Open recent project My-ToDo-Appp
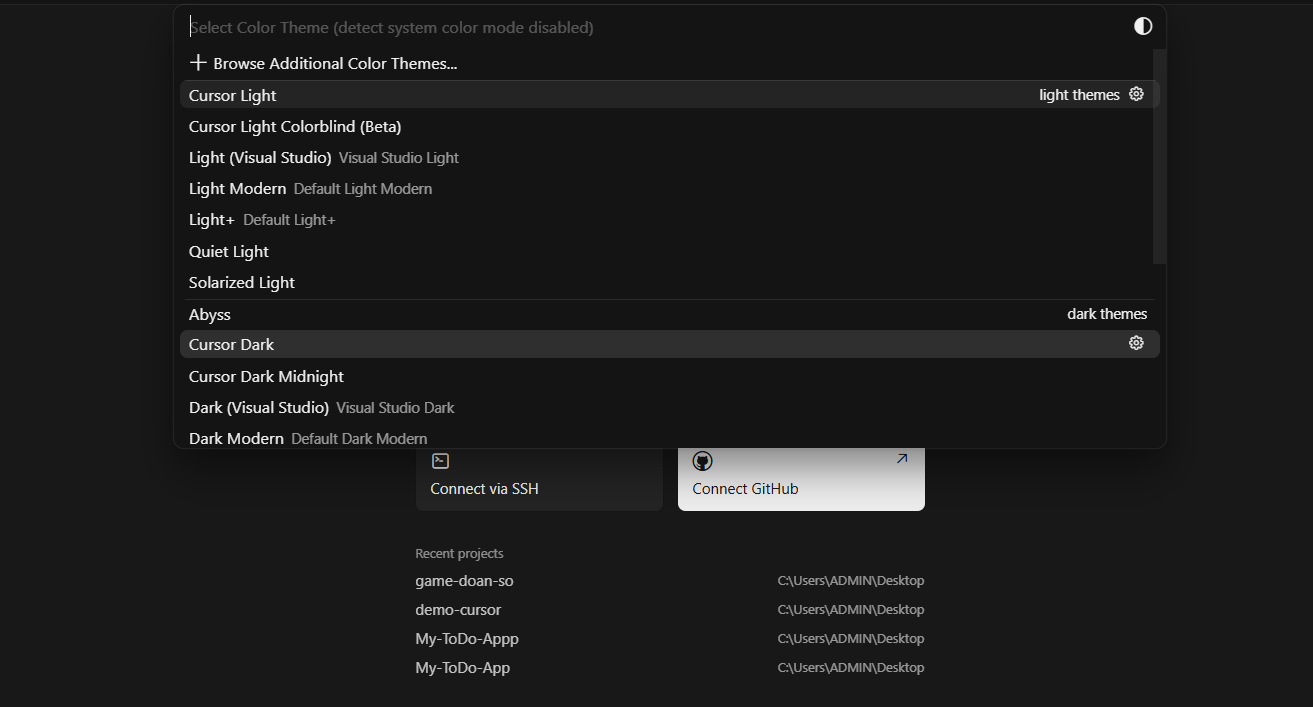The width and height of the screenshot is (1313, 707). click(x=467, y=638)
